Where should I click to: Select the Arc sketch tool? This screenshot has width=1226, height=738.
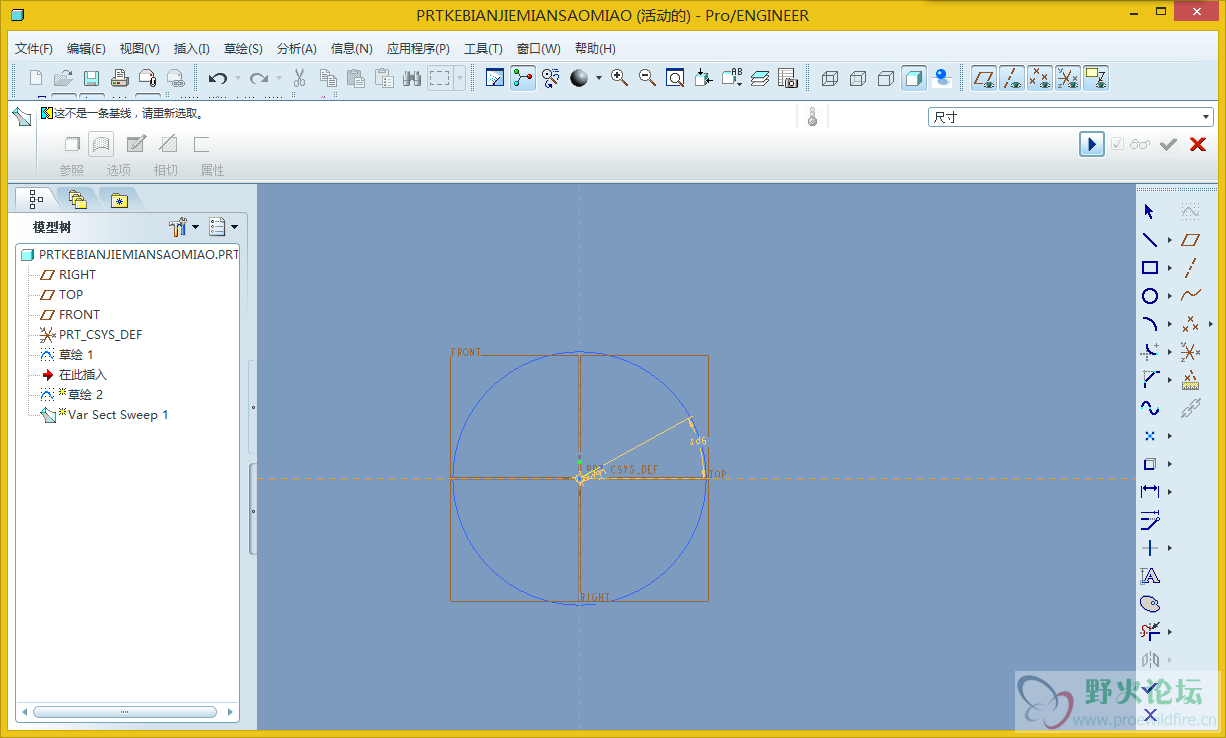click(x=1150, y=324)
